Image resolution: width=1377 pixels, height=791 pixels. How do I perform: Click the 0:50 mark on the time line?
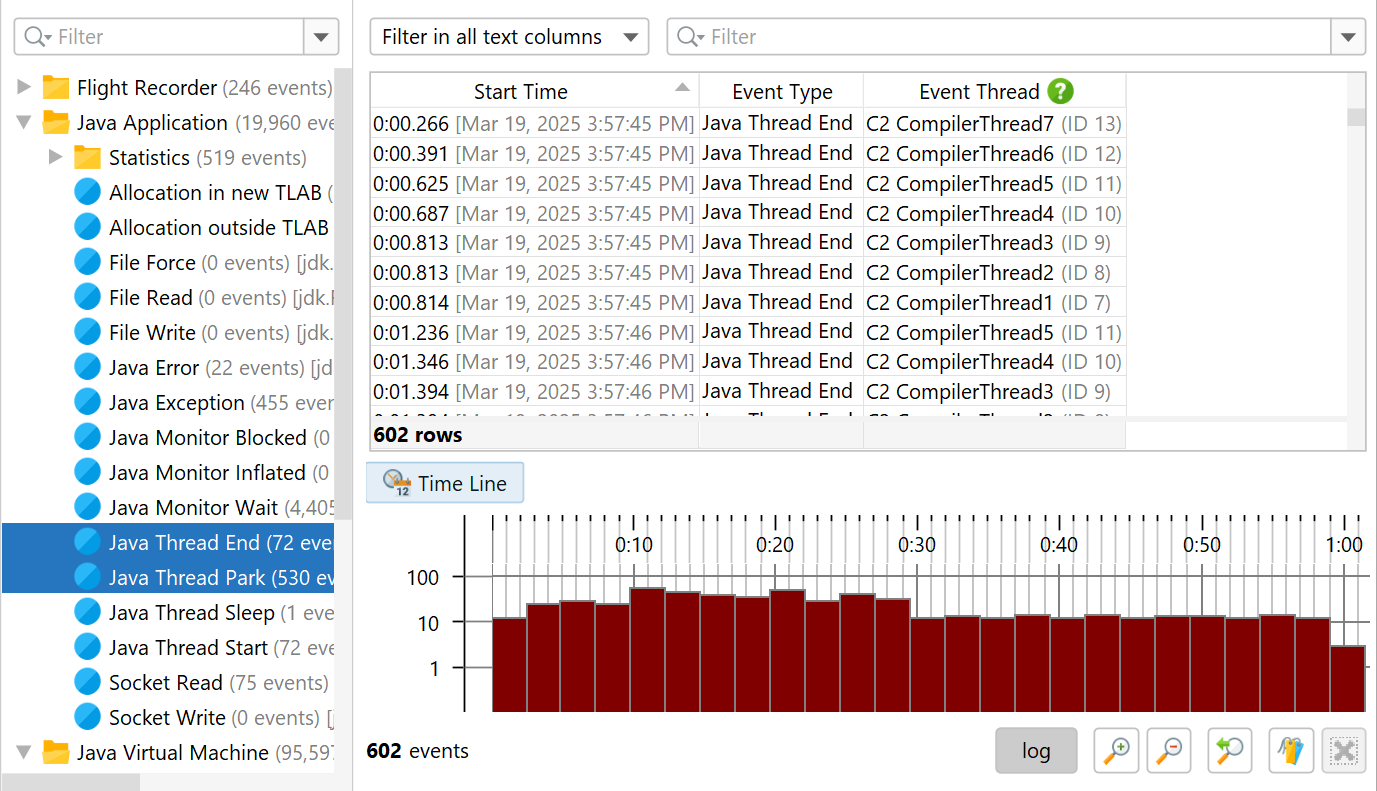(x=1202, y=544)
